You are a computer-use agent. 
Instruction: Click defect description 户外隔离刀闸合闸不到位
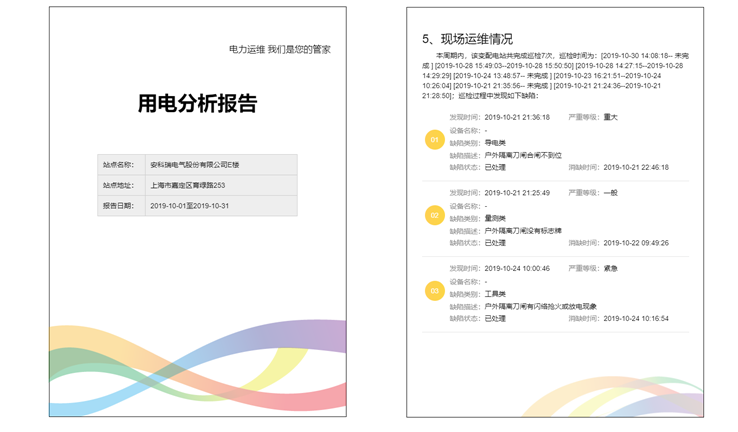click(x=523, y=155)
